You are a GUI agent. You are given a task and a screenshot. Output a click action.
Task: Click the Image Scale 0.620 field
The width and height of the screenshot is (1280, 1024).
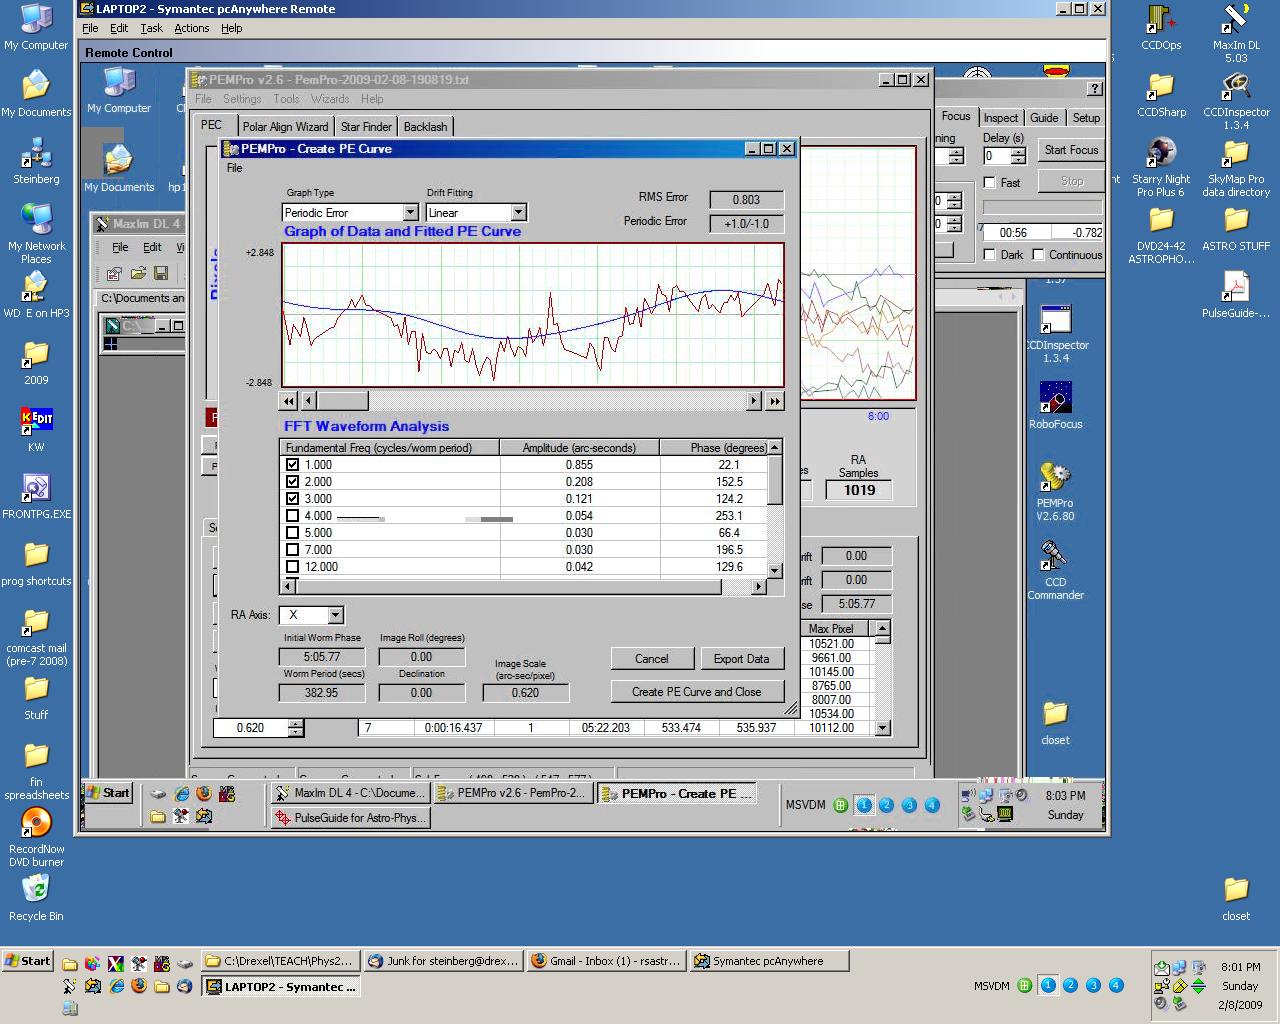coord(525,693)
